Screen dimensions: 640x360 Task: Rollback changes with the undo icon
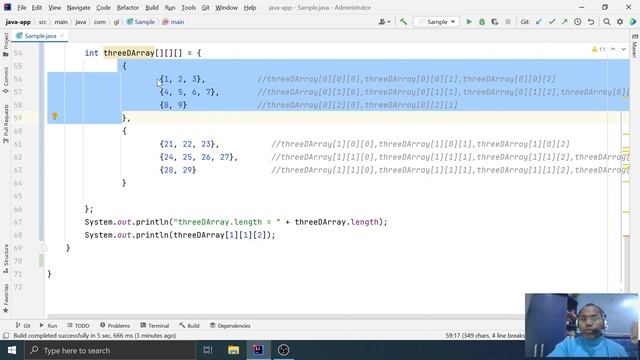pyautogui.click(x=591, y=22)
